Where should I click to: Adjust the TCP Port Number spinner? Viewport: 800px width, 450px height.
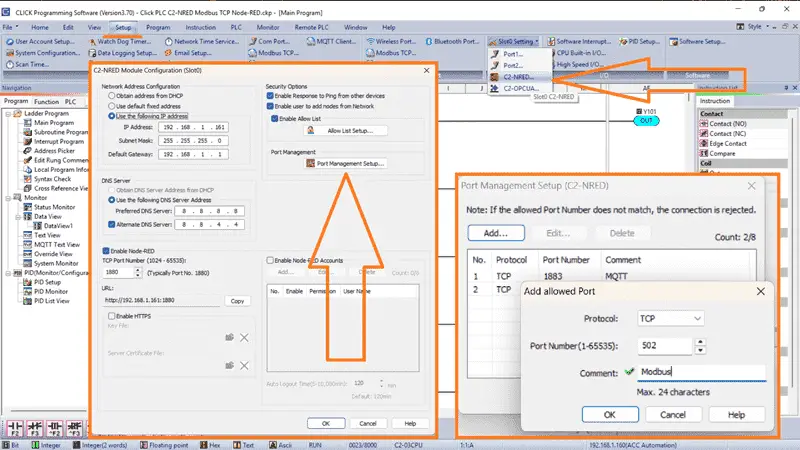point(138,272)
